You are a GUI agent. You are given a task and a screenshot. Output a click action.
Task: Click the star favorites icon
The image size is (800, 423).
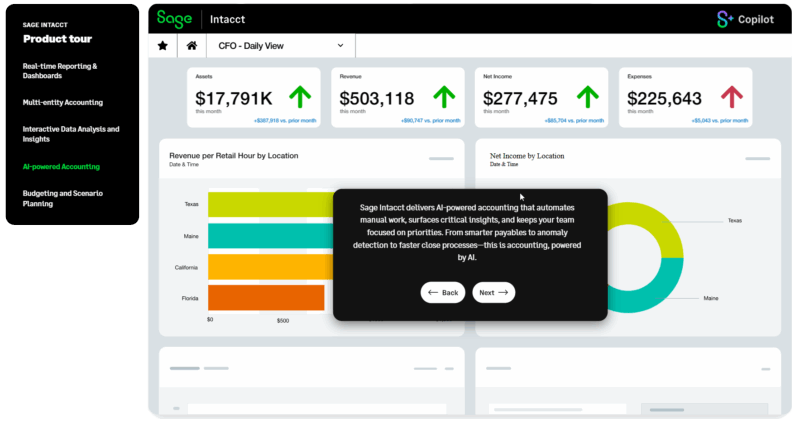[163, 46]
